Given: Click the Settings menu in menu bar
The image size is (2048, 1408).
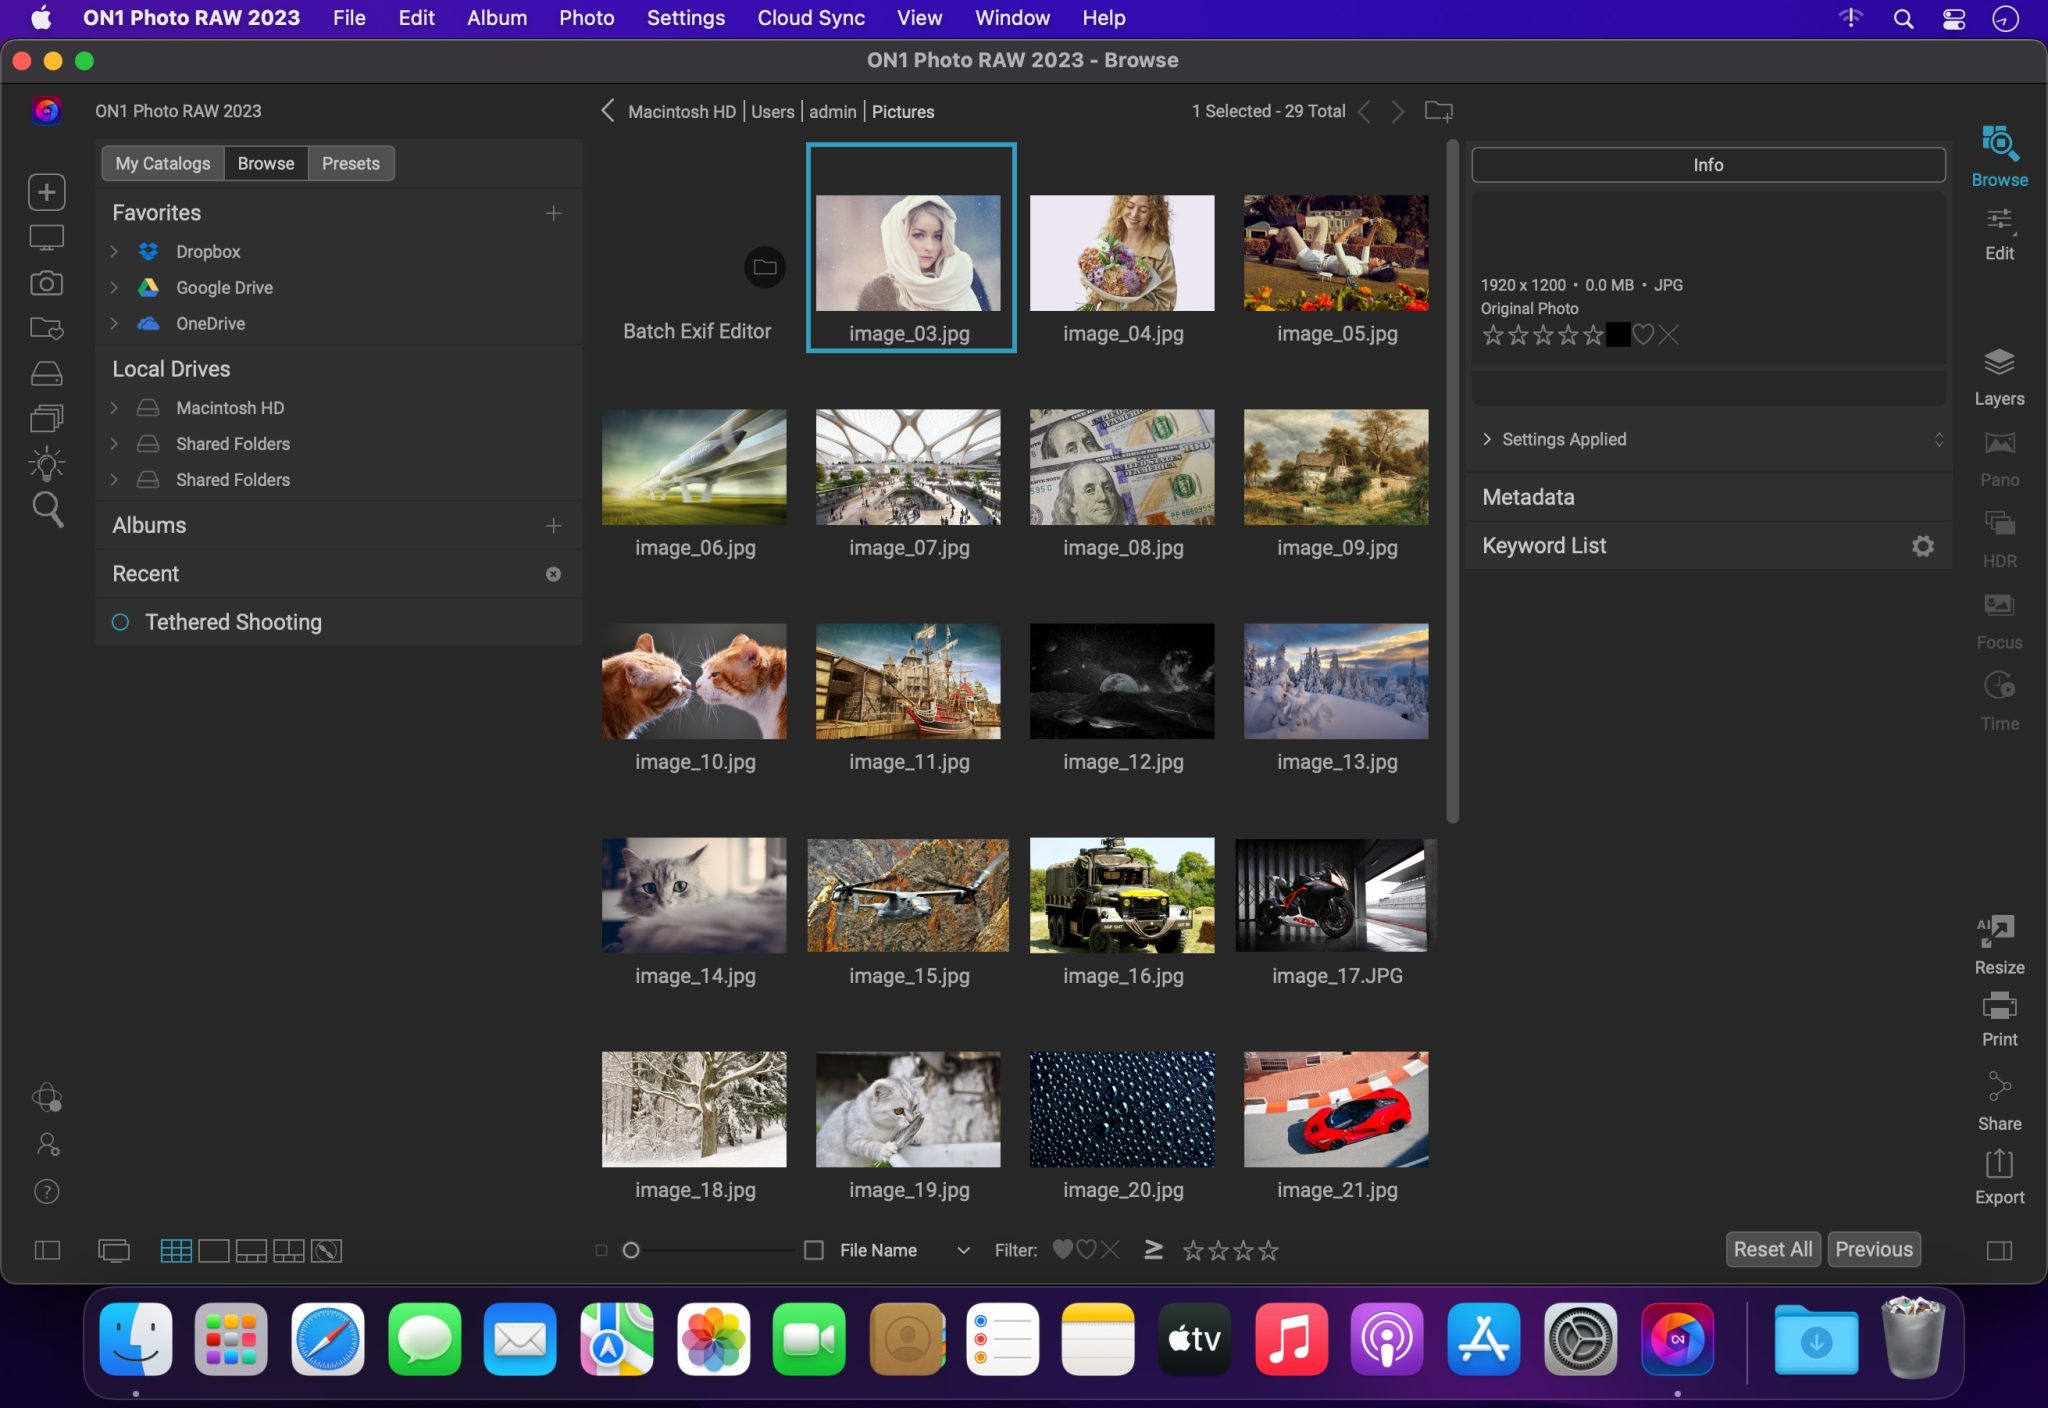Looking at the screenshot, I should (x=685, y=17).
